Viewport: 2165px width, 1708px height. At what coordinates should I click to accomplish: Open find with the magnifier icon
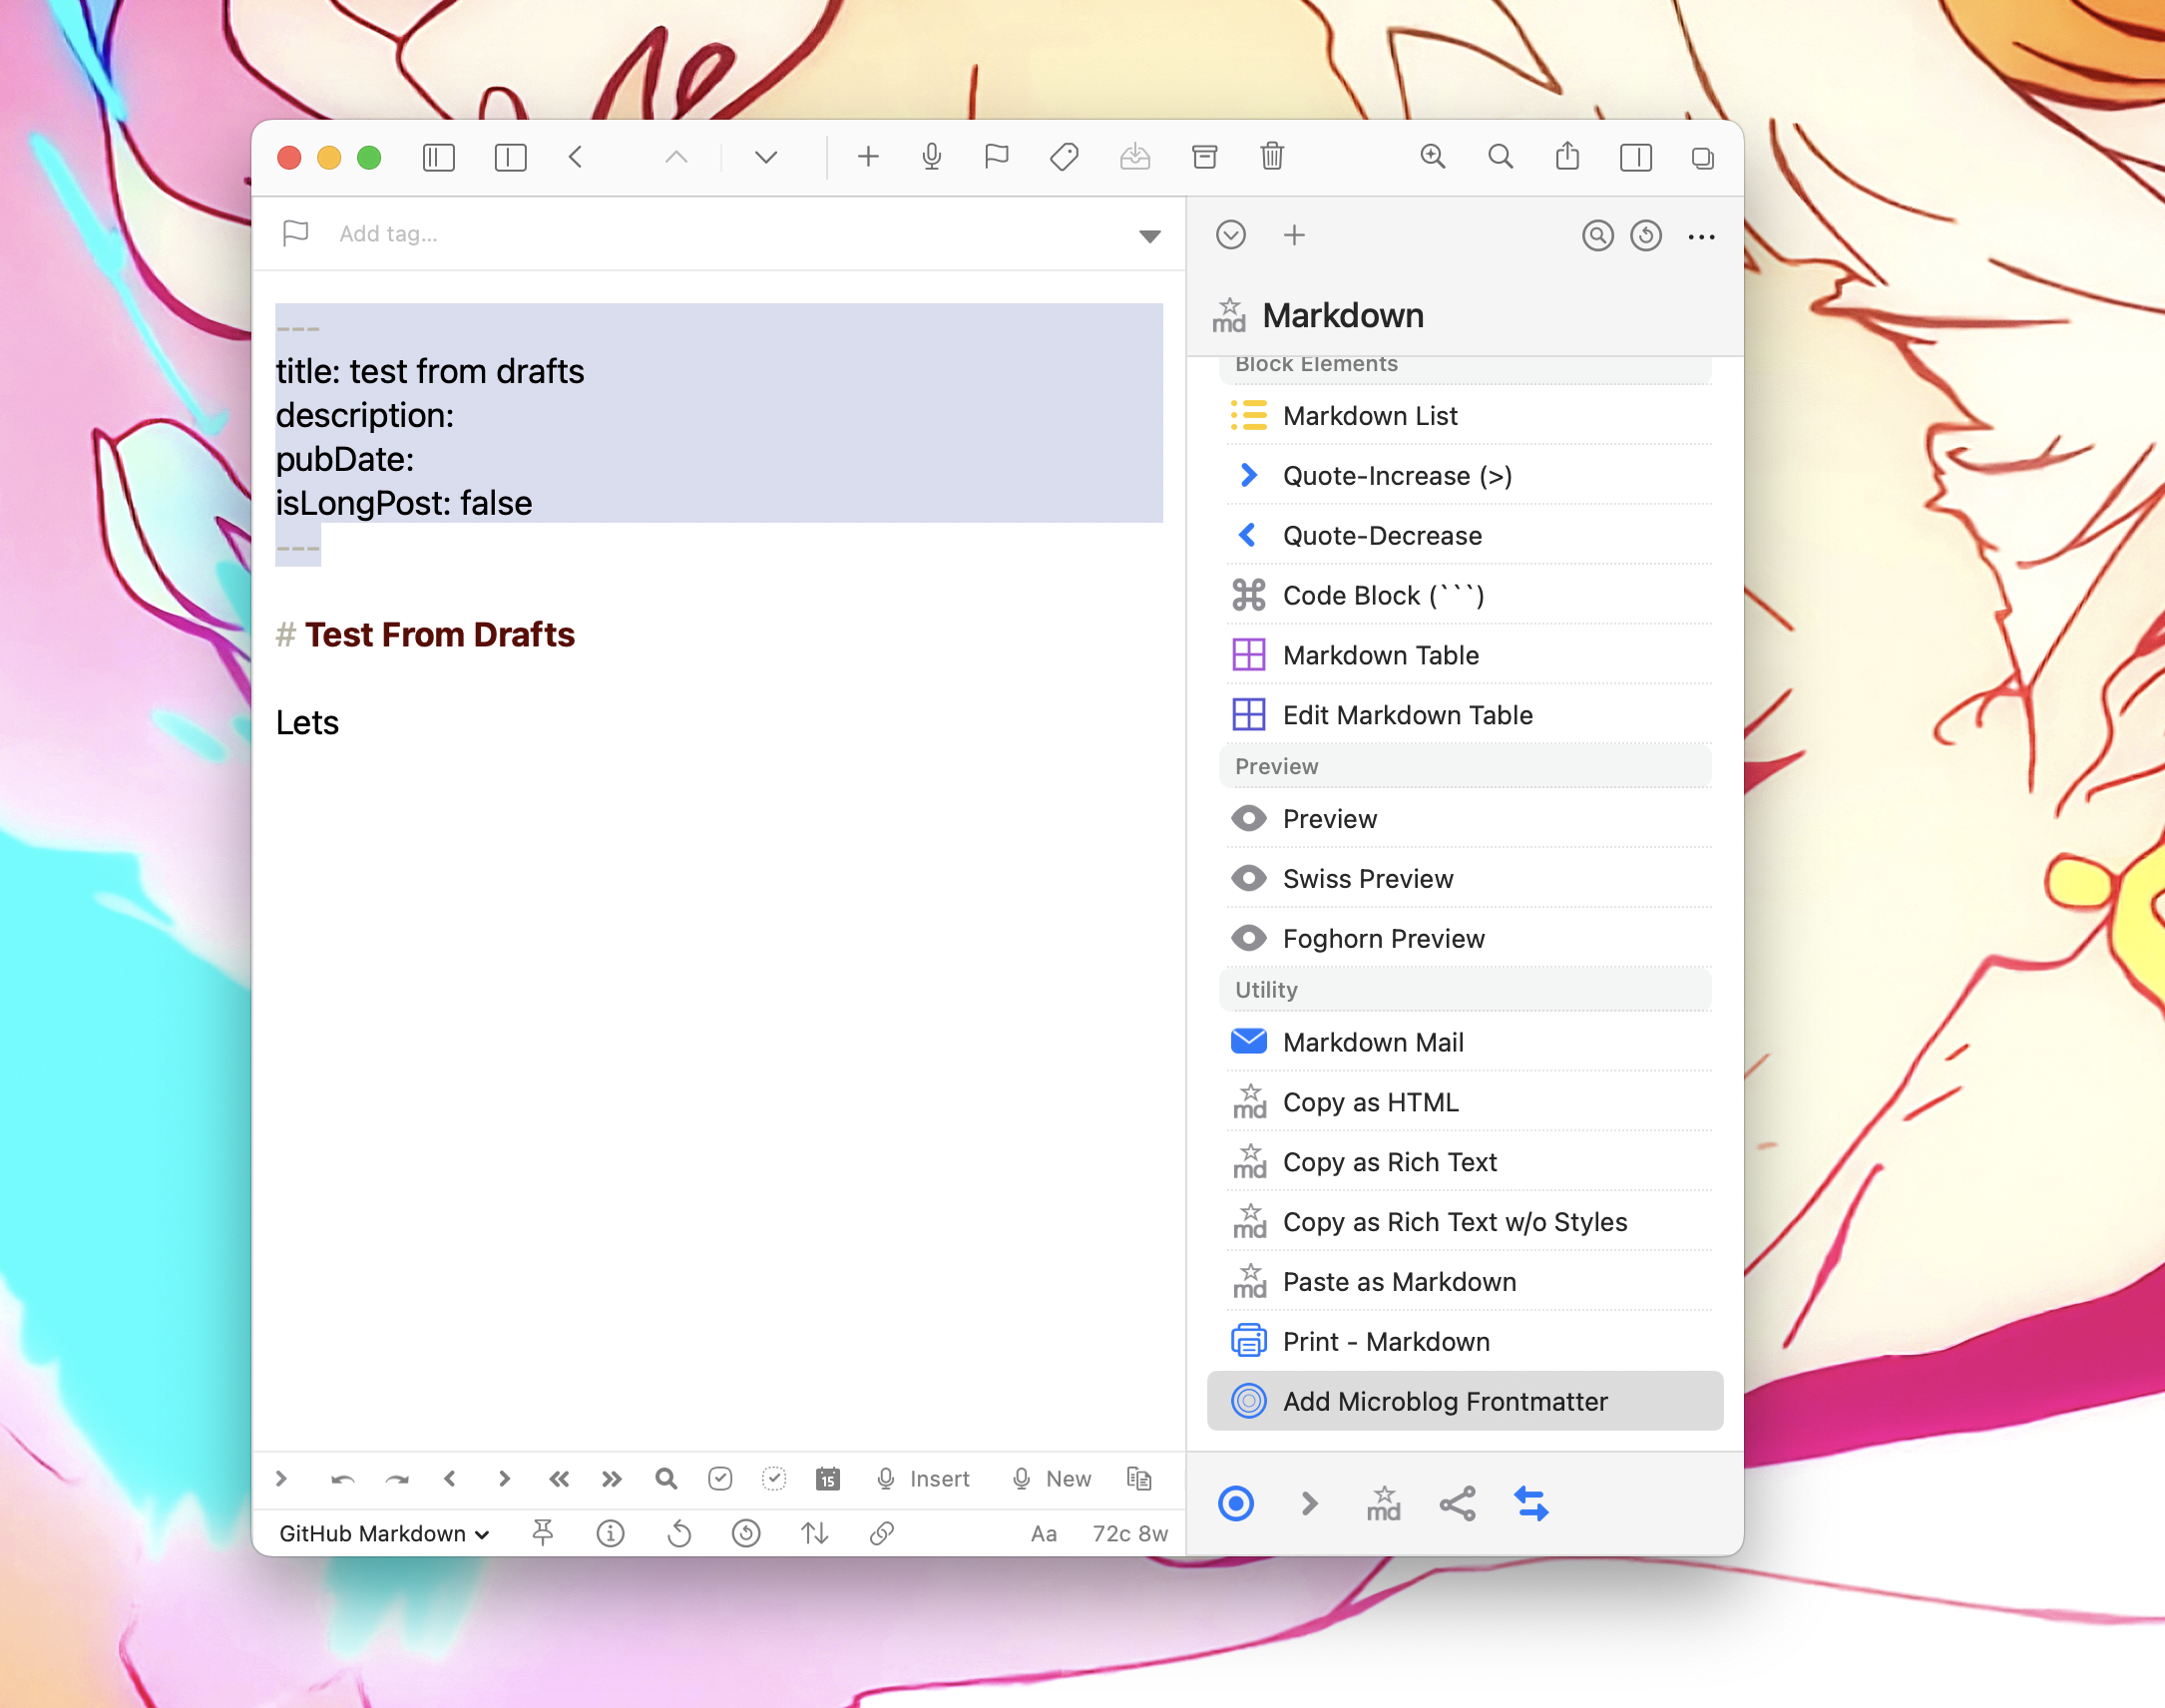pyautogui.click(x=1500, y=156)
